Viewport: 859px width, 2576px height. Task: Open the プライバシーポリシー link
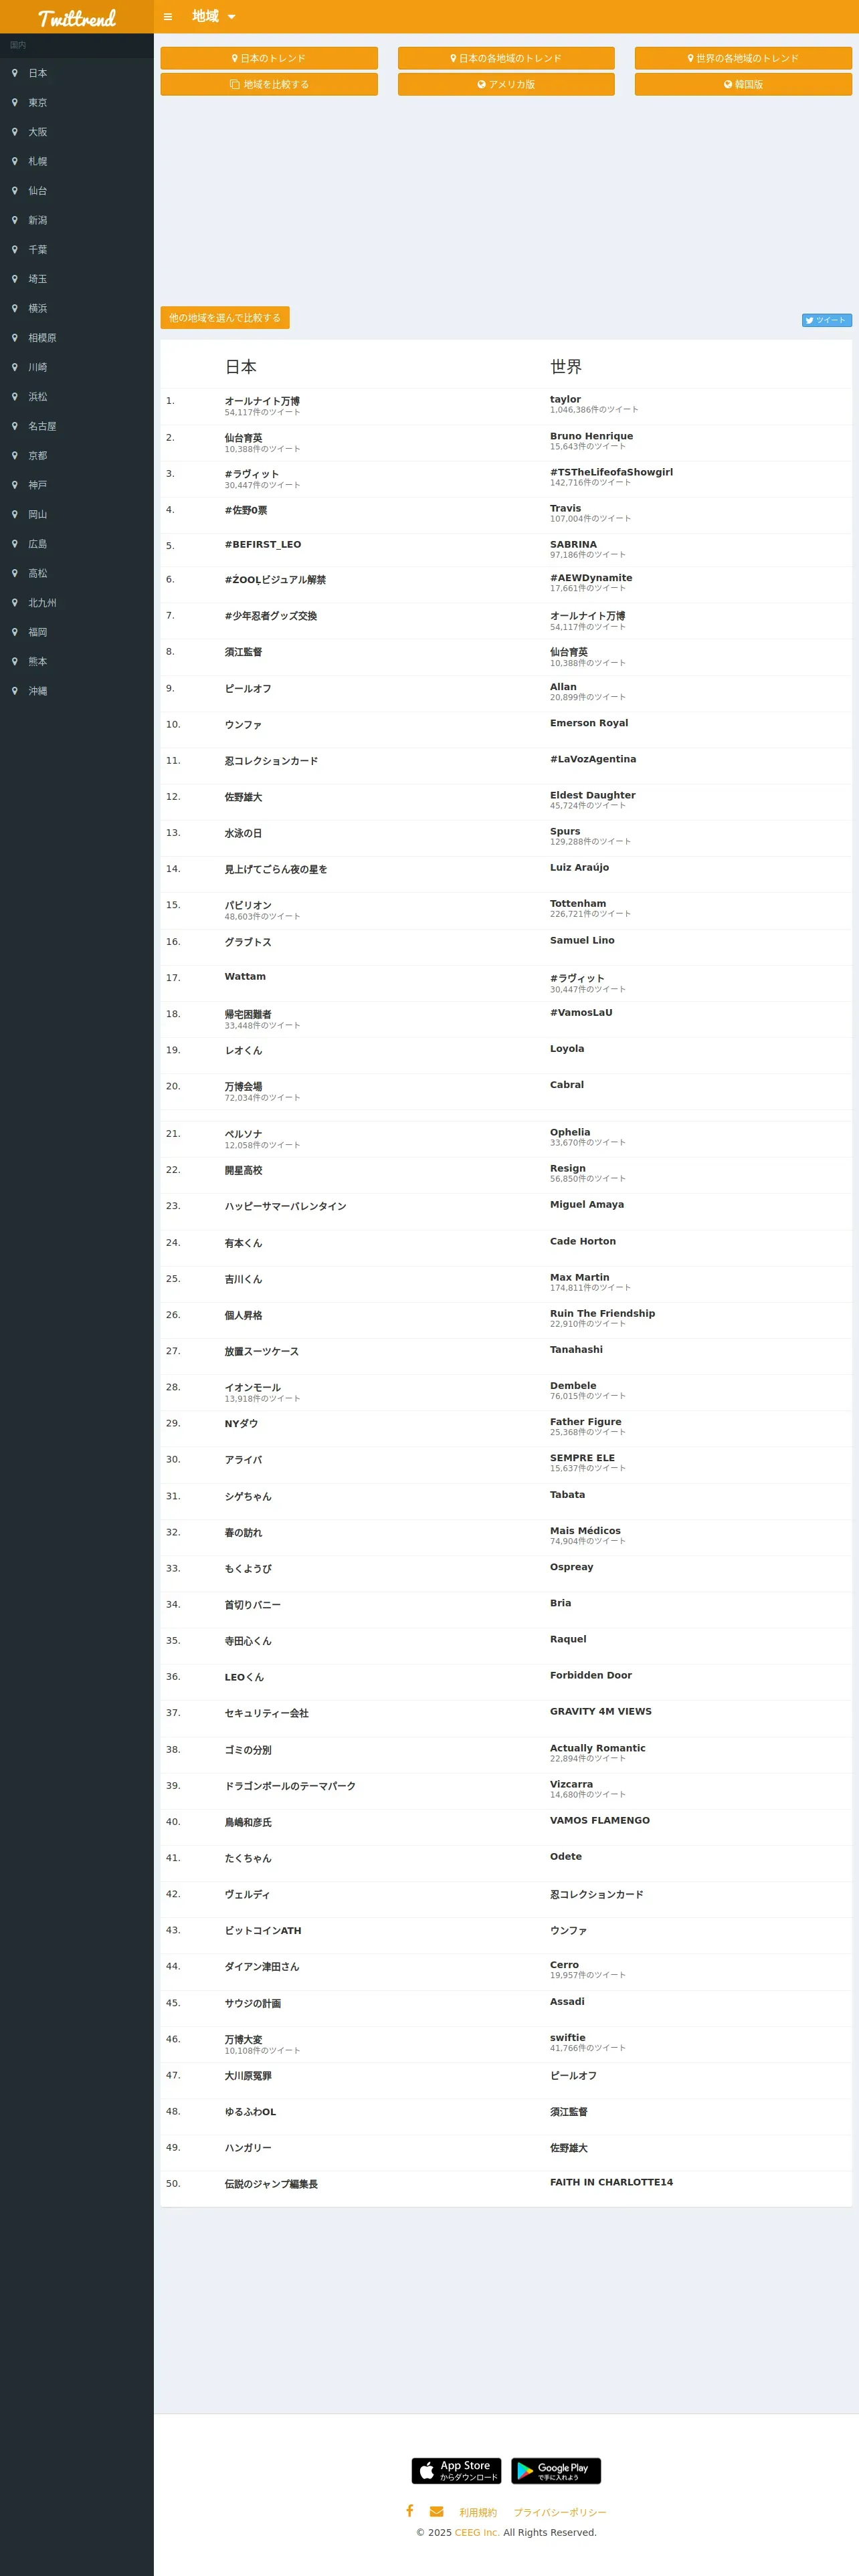coord(560,2512)
